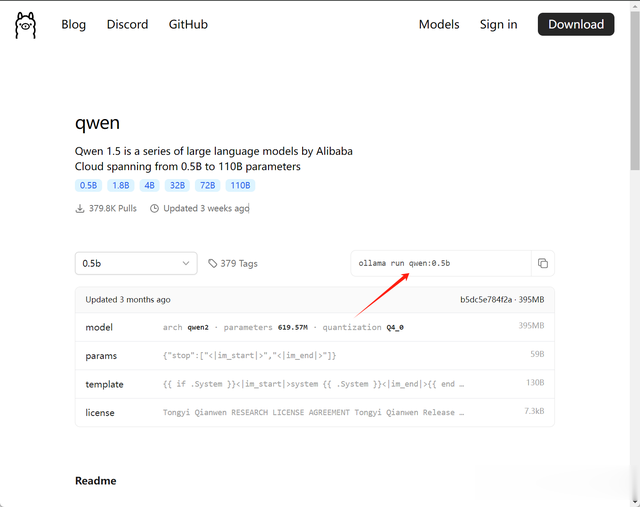Screen dimensions: 640x507
Task: Click the 130B template size
Action: [x=535, y=382]
